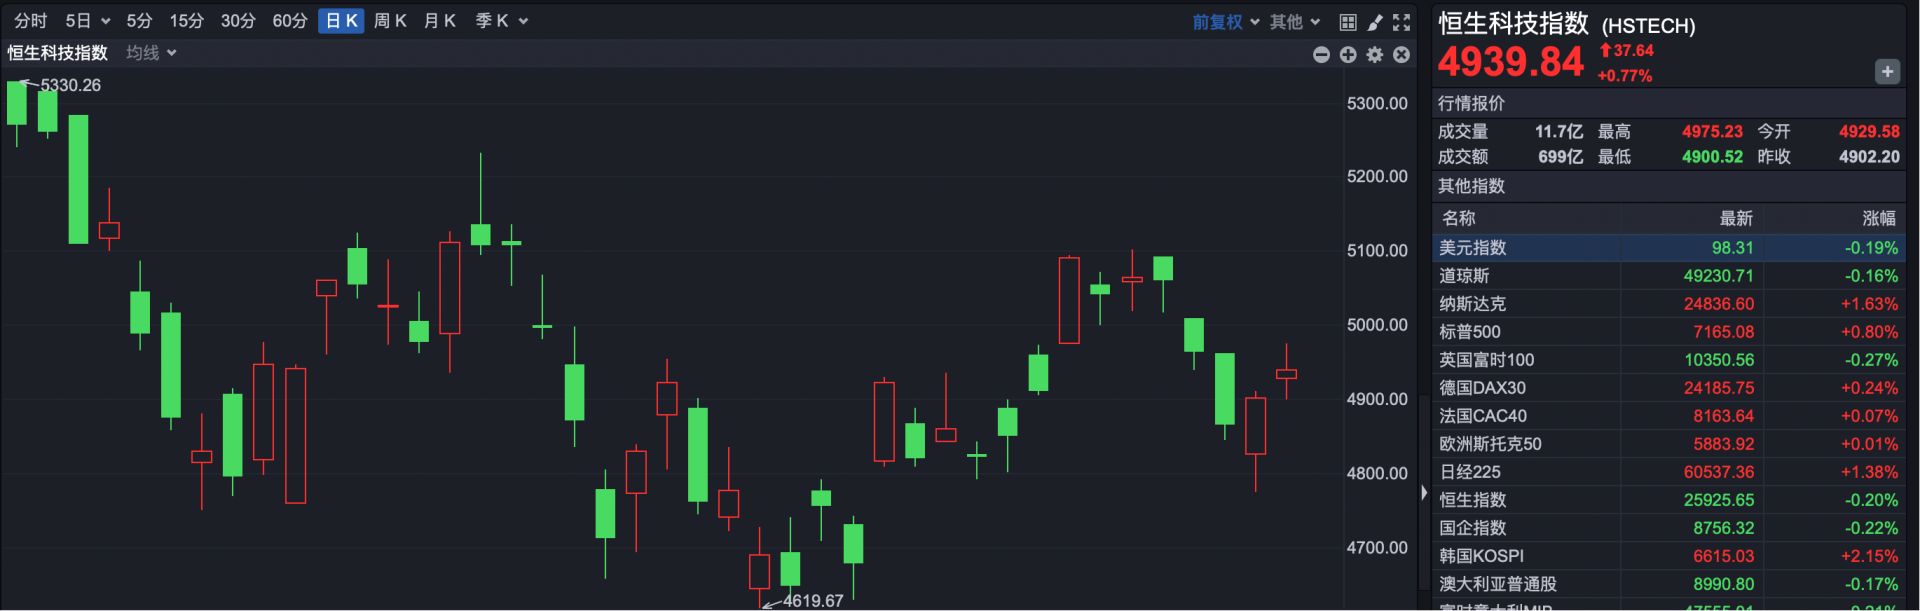Select the 日经225 index row
1920x611 pixels.
[1669, 472]
